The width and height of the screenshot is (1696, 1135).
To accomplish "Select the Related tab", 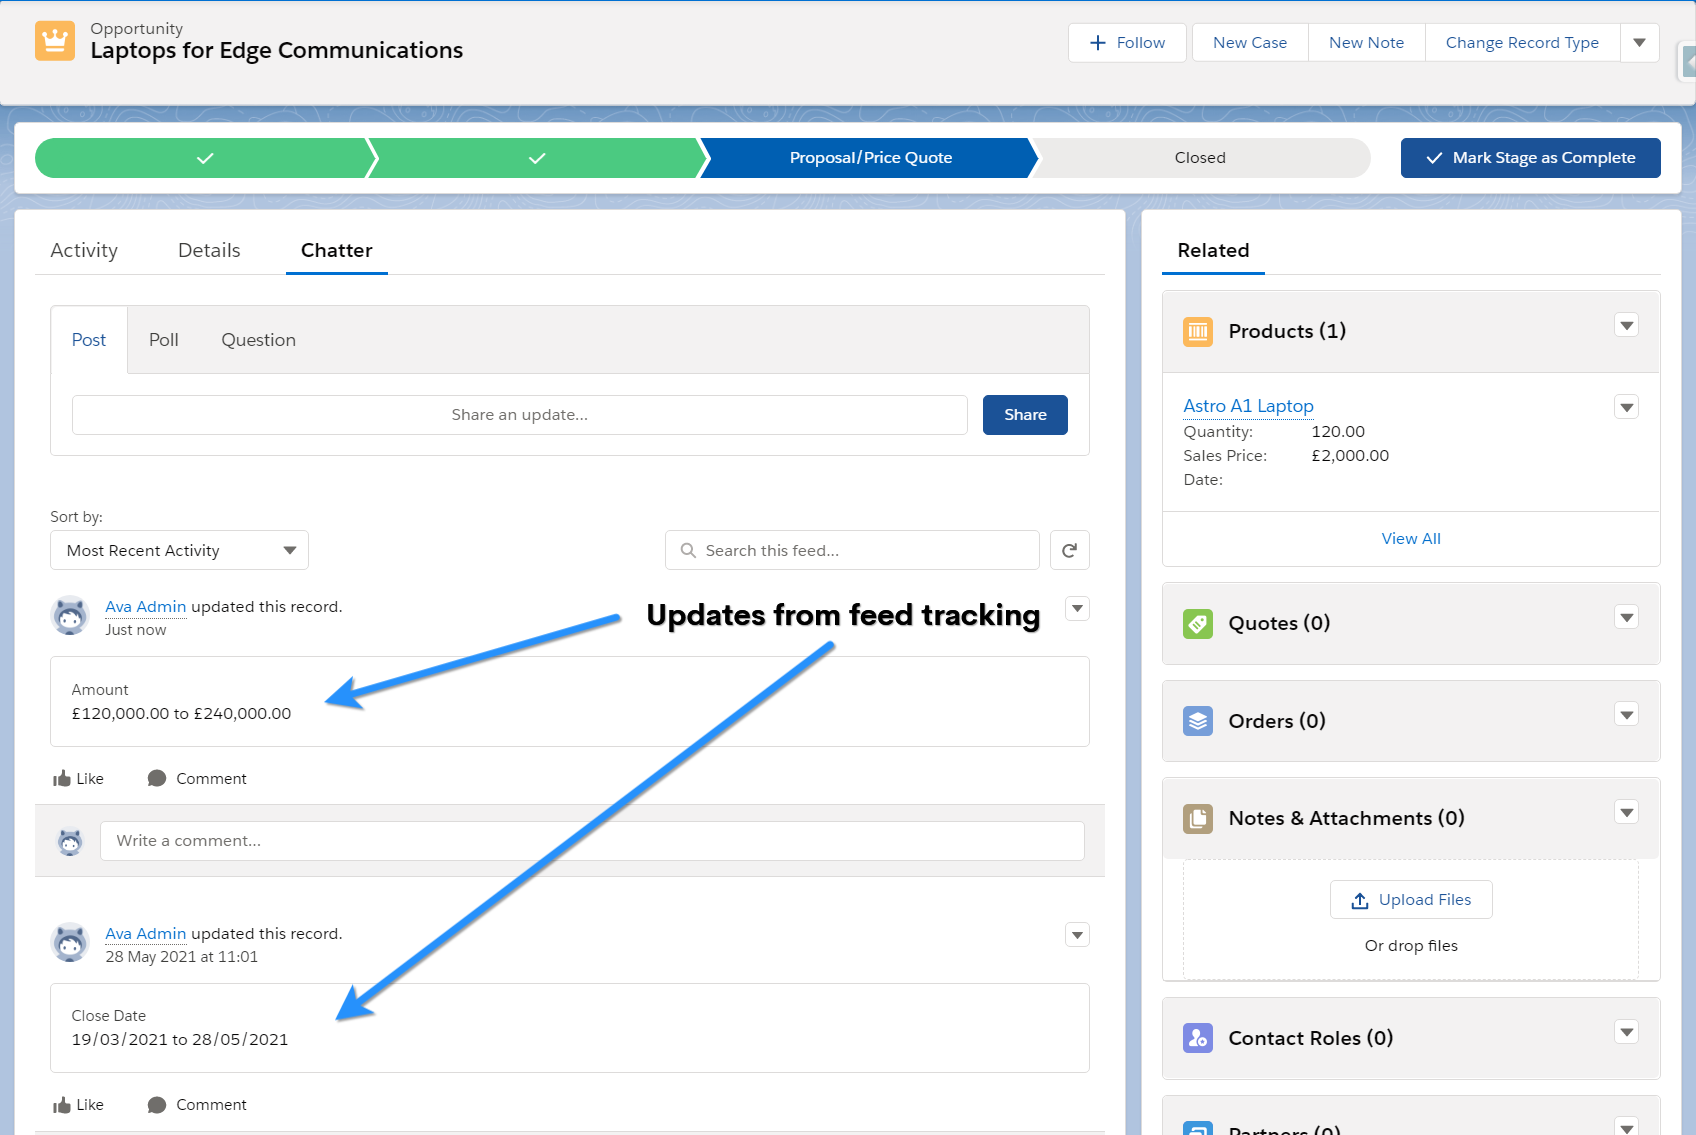I will click(1213, 250).
